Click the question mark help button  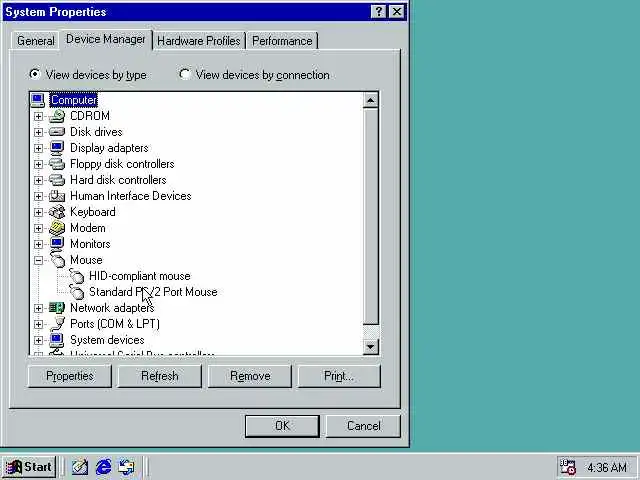pyautogui.click(x=378, y=11)
